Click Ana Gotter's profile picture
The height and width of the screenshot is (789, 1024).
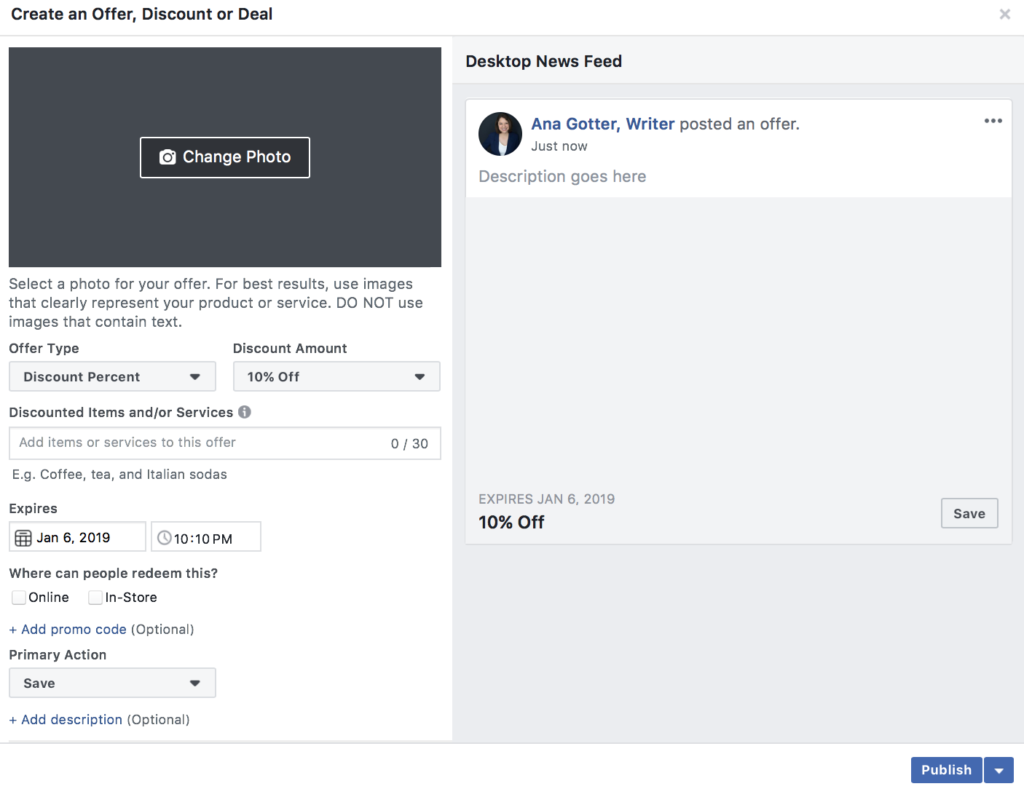point(500,133)
